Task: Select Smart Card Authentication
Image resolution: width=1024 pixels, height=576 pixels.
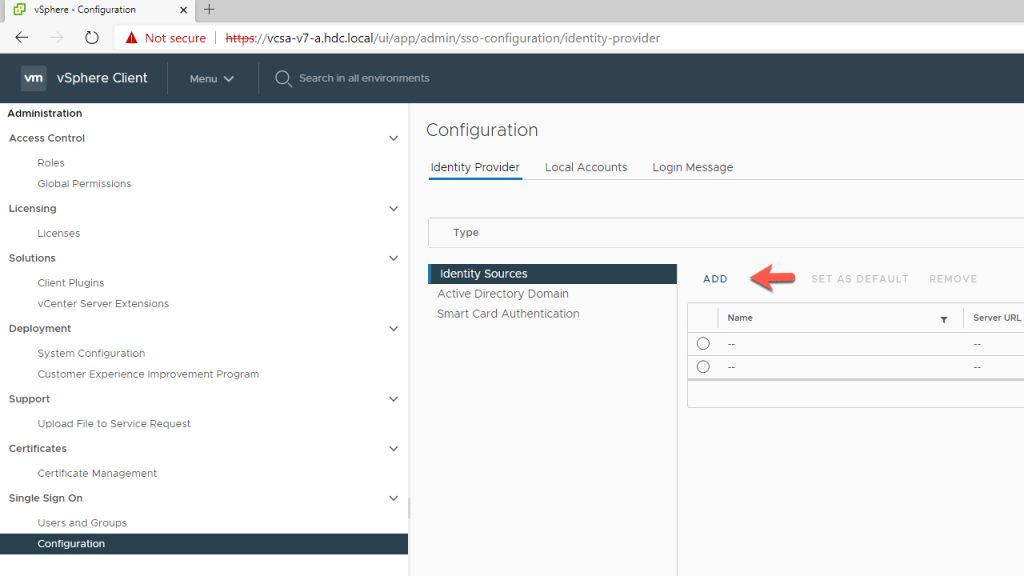Action: tap(508, 313)
